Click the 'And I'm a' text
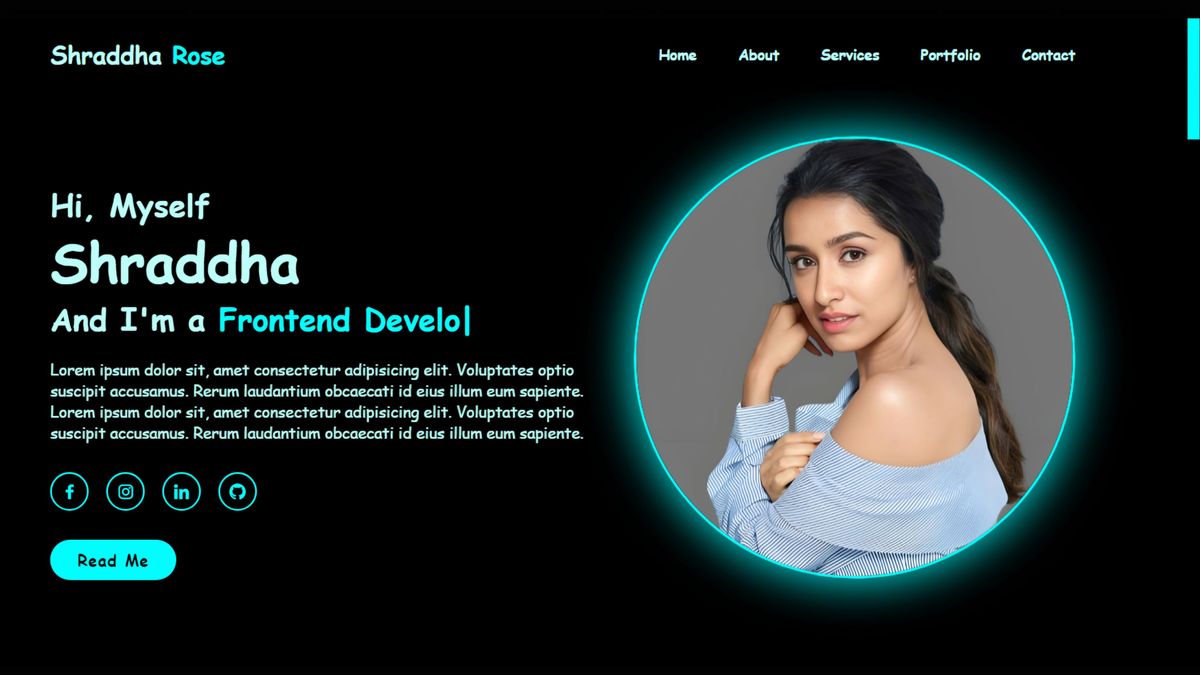 pos(128,320)
